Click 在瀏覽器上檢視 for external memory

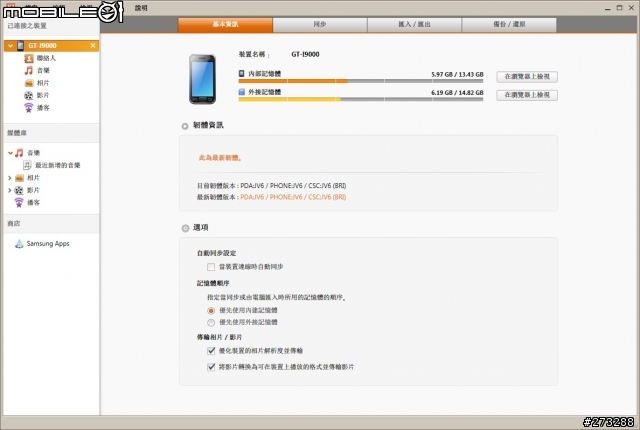(x=527, y=95)
